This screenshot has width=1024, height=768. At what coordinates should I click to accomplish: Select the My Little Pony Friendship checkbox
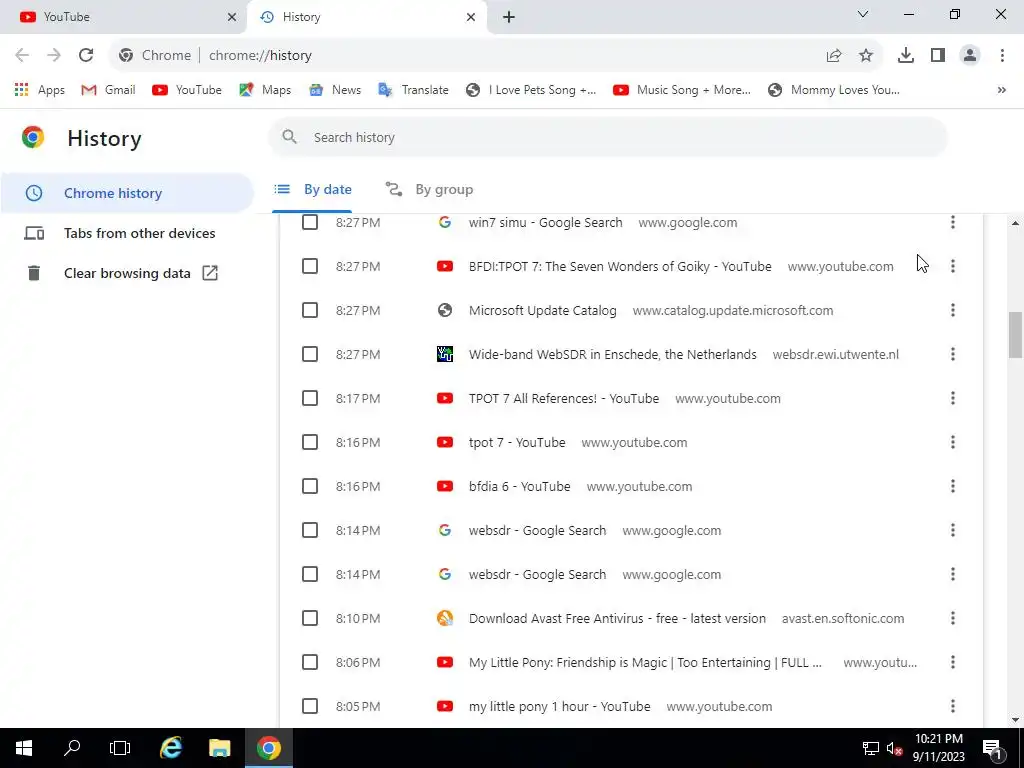(x=310, y=662)
